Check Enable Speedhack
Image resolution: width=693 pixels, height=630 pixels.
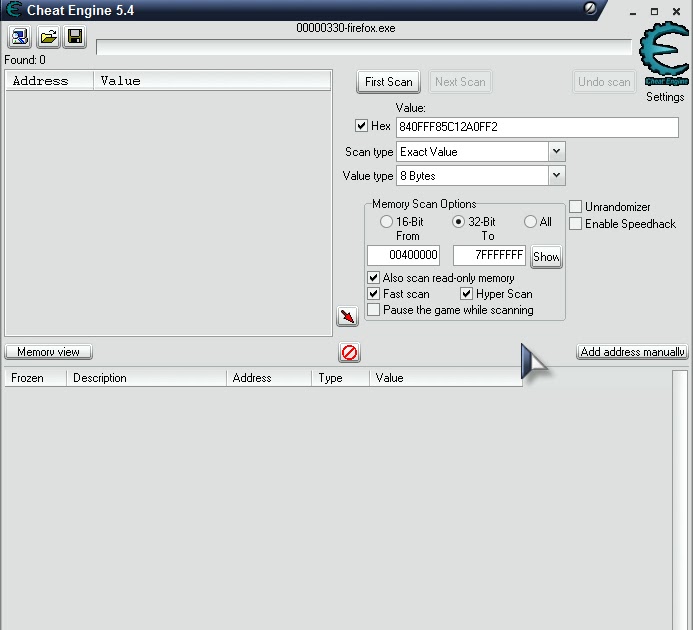pyautogui.click(x=575, y=224)
